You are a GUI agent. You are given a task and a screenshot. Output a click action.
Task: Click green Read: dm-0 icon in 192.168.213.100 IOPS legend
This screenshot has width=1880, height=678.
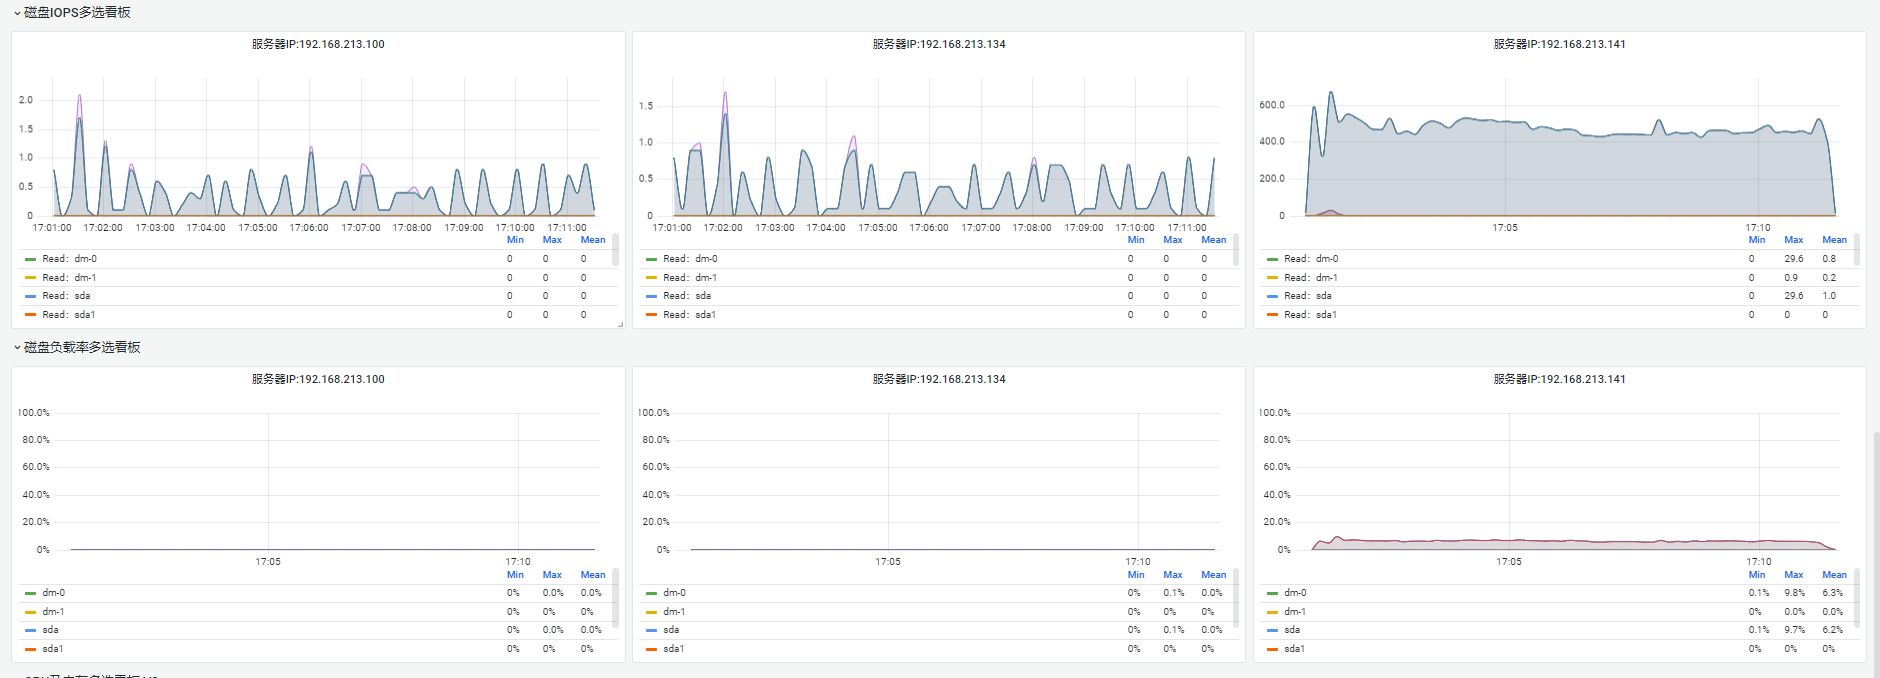pyautogui.click(x=30, y=259)
